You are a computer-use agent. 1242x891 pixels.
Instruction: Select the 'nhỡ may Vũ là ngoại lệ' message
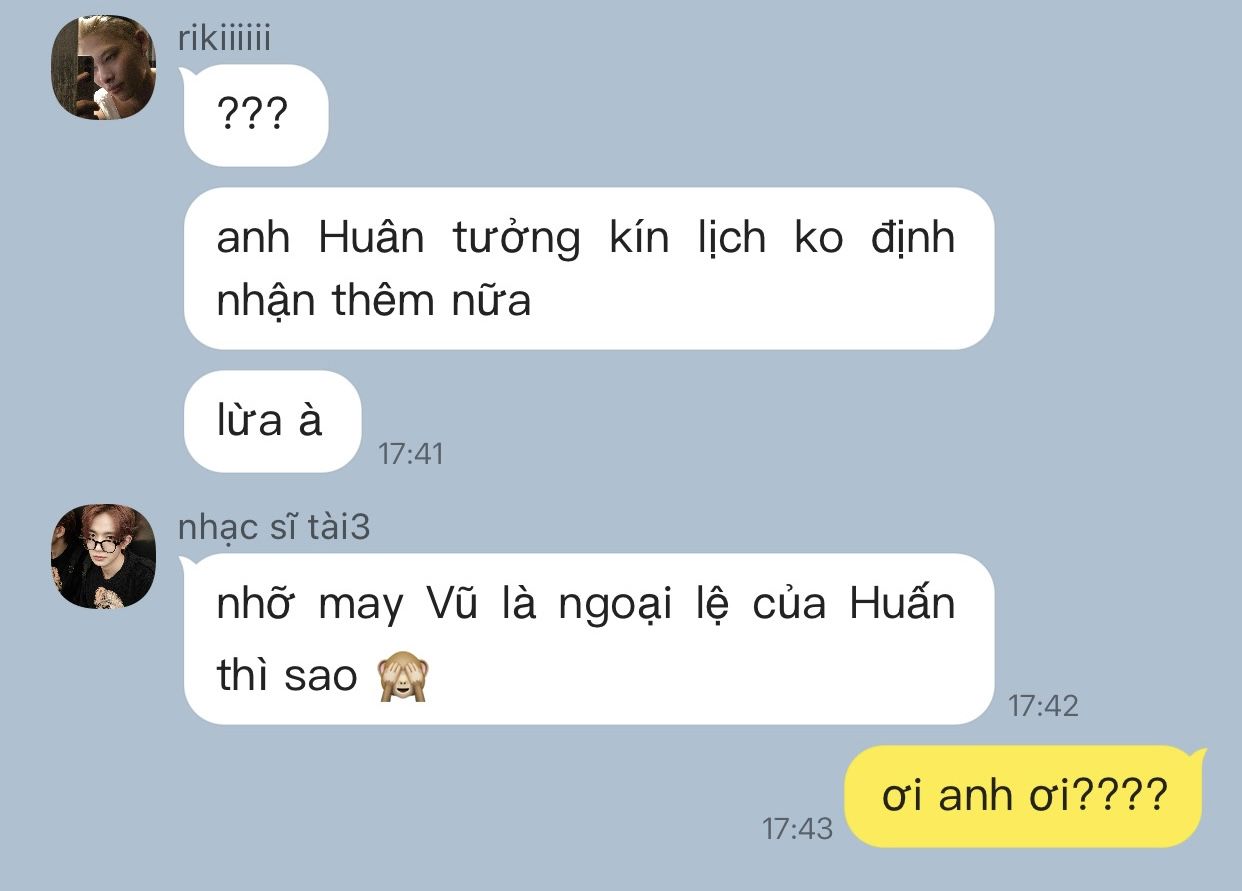(x=589, y=639)
